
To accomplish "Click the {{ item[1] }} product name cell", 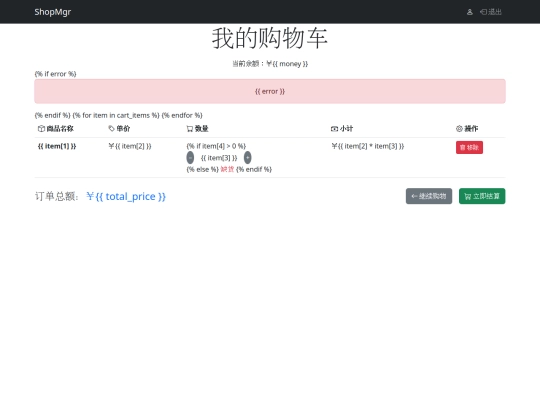I will 57,146.
